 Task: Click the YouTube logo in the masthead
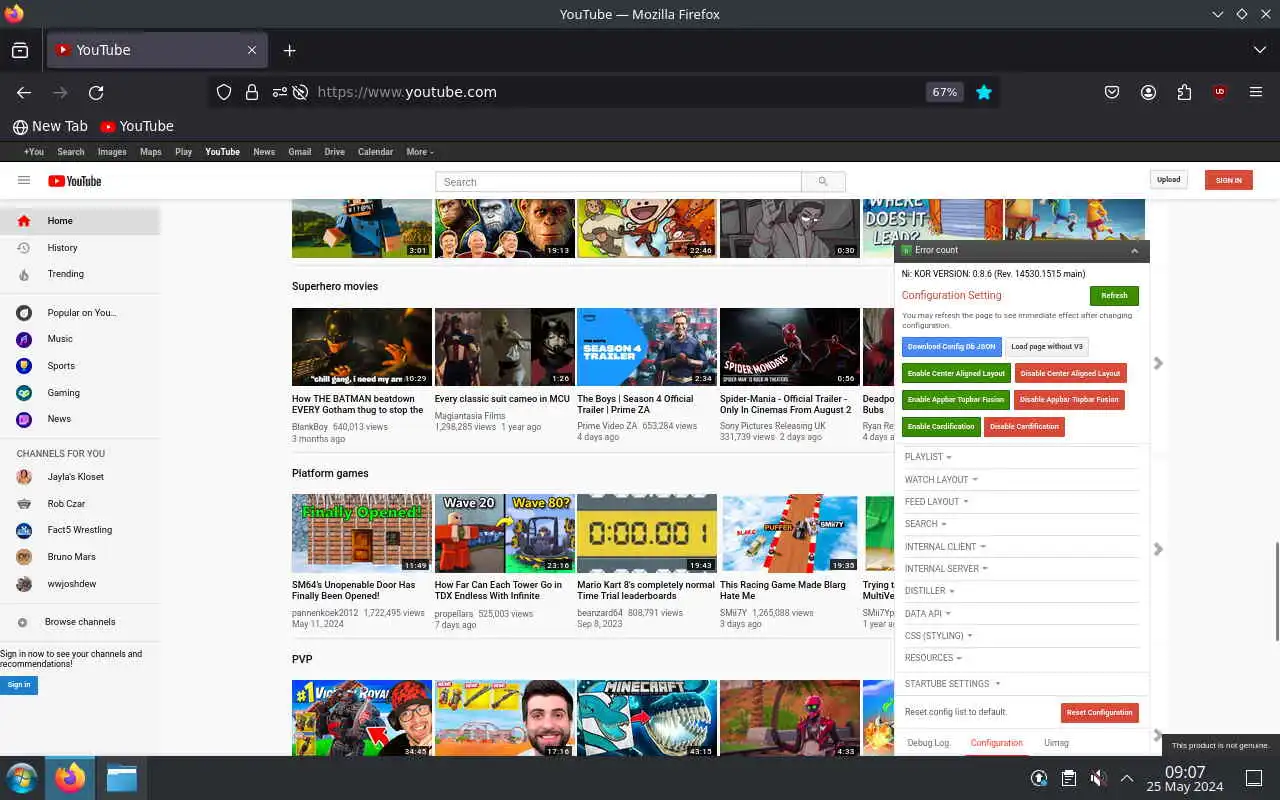click(x=75, y=181)
